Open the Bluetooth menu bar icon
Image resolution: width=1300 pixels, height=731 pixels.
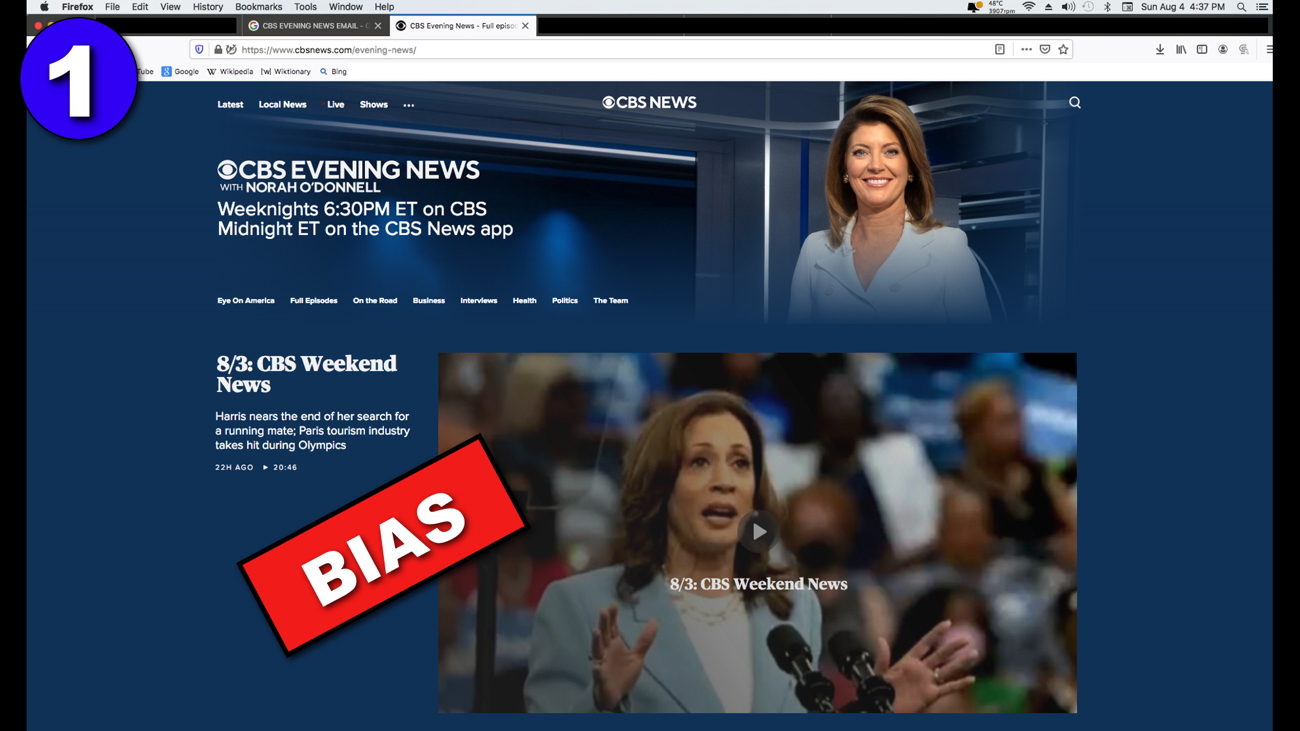click(x=1107, y=7)
